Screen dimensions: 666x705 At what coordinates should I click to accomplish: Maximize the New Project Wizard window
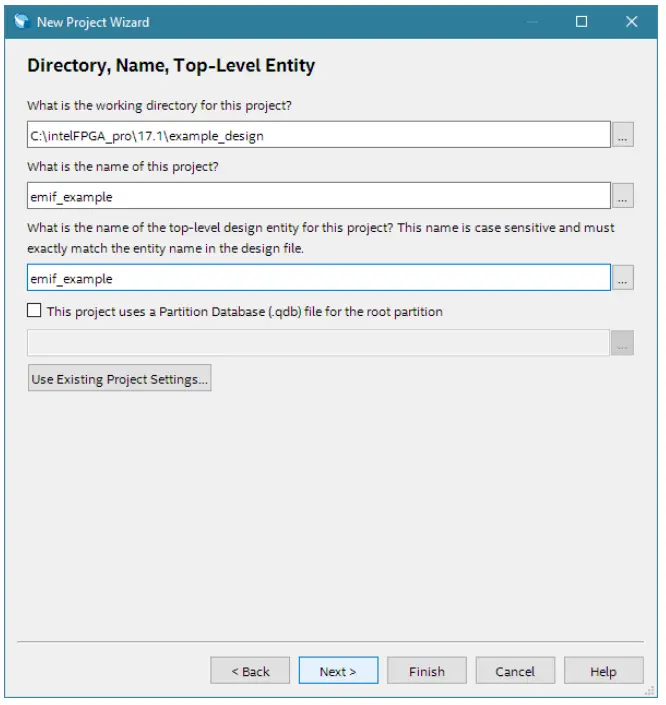coord(582,21)
